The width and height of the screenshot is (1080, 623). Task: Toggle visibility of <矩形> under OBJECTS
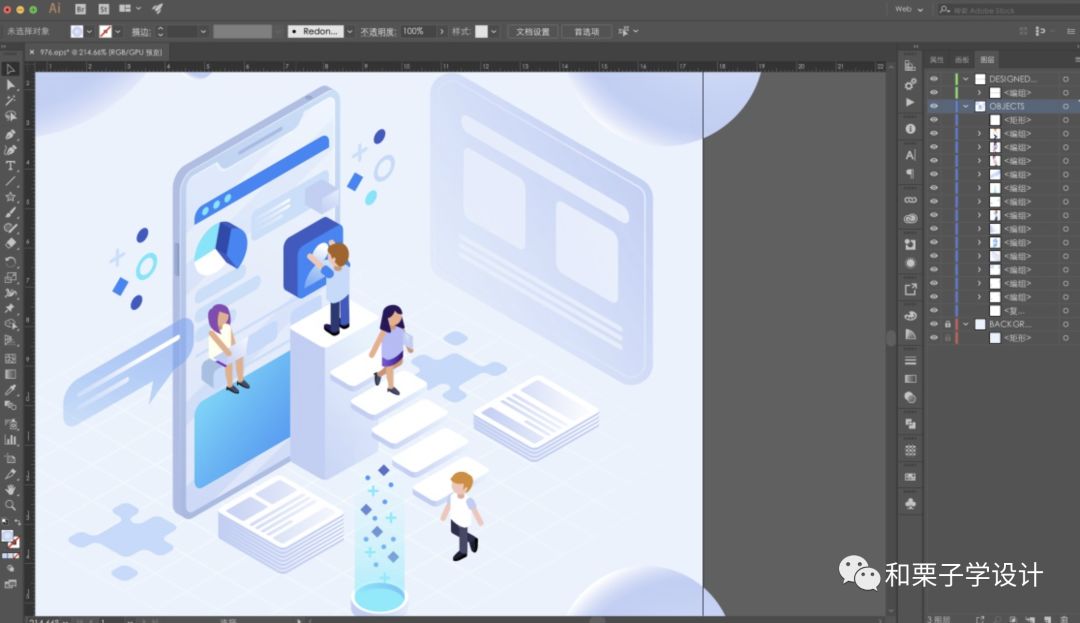click(934, 120)
